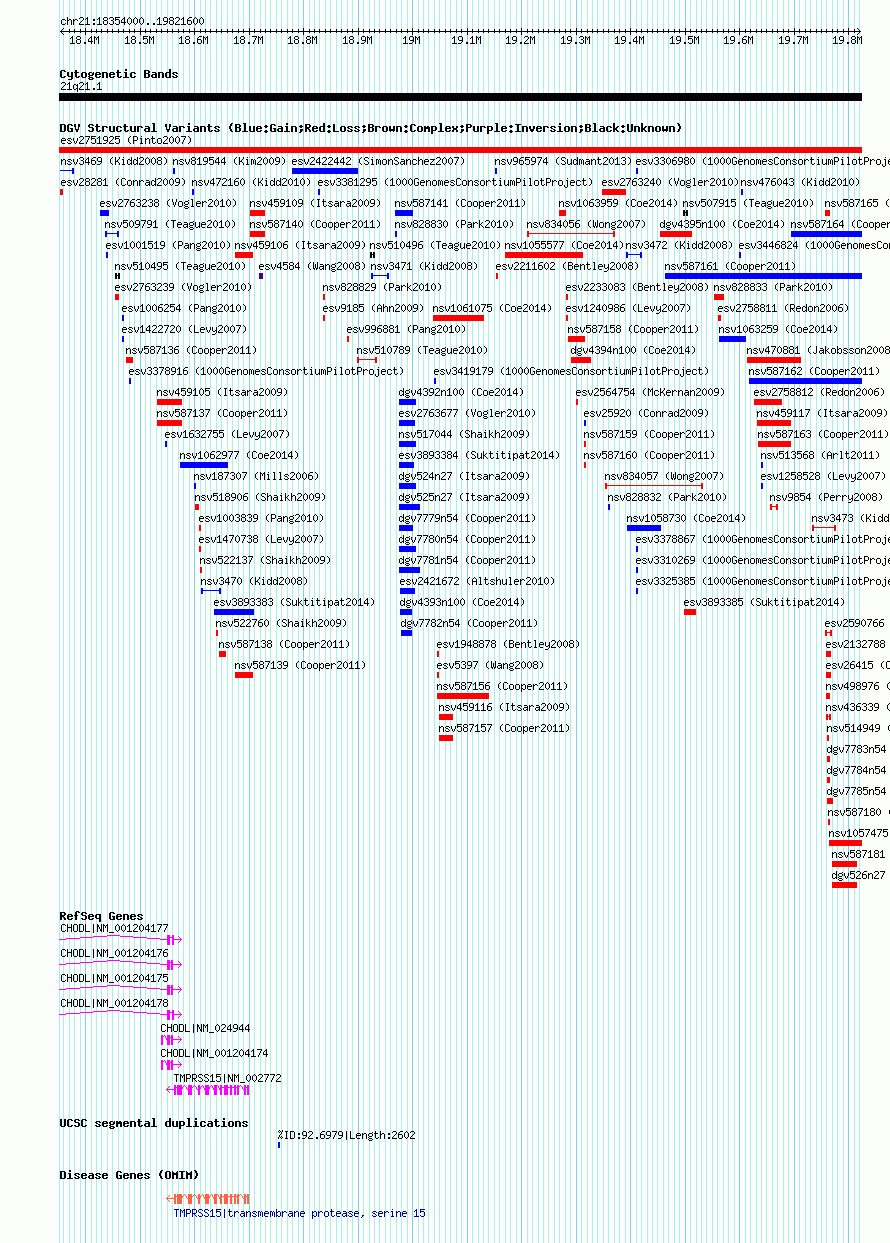This screenshot has width=890, height=1243.
Task: Select esv5397 (Wang2008) variant
Action: pyautogui.click(x=490, y=665)
